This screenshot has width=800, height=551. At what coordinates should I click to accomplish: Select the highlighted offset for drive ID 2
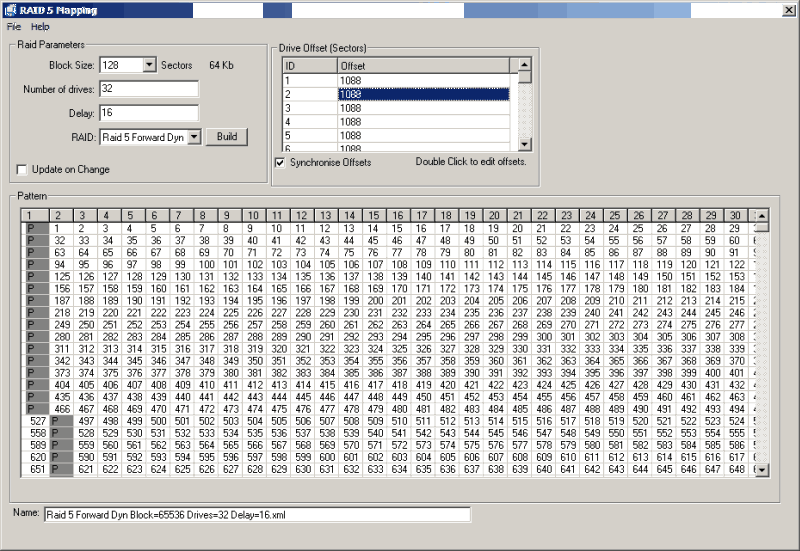(424, 94)
